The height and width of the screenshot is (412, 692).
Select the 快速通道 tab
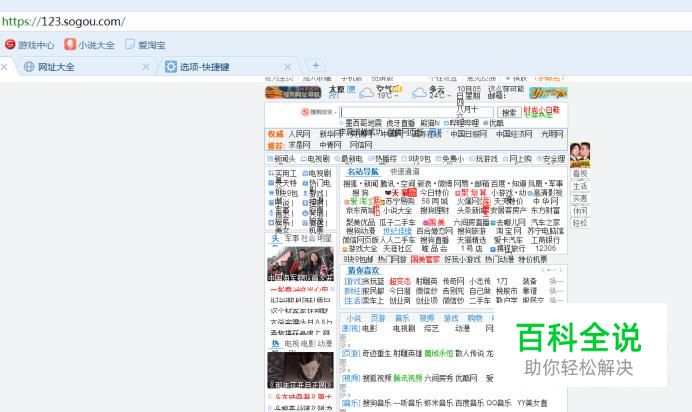405,172
